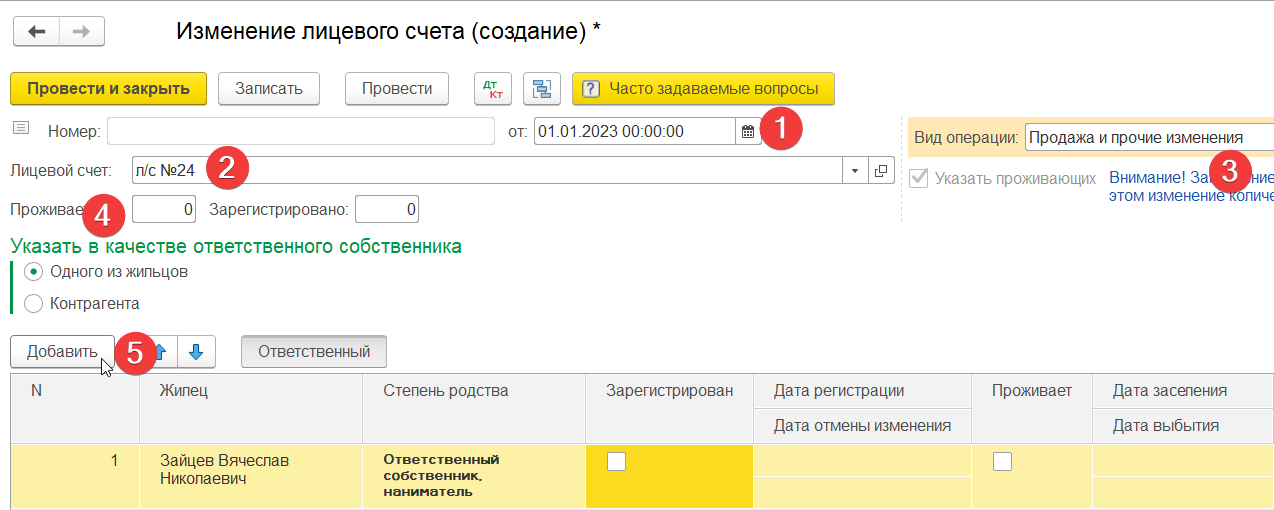Click the Степень родства column header
This screenshot has height=510, width=1274.
pyautogui.click(x=473, y=408)
